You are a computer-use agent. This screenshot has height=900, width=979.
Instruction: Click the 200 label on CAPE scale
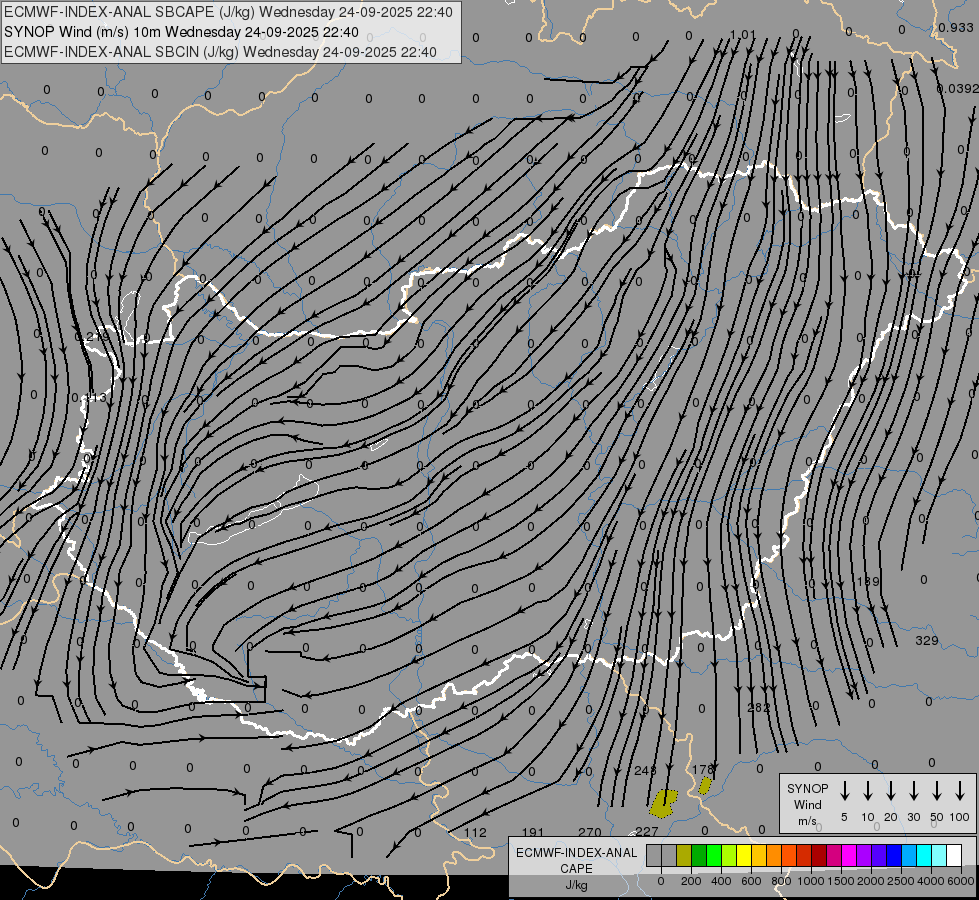691,881
